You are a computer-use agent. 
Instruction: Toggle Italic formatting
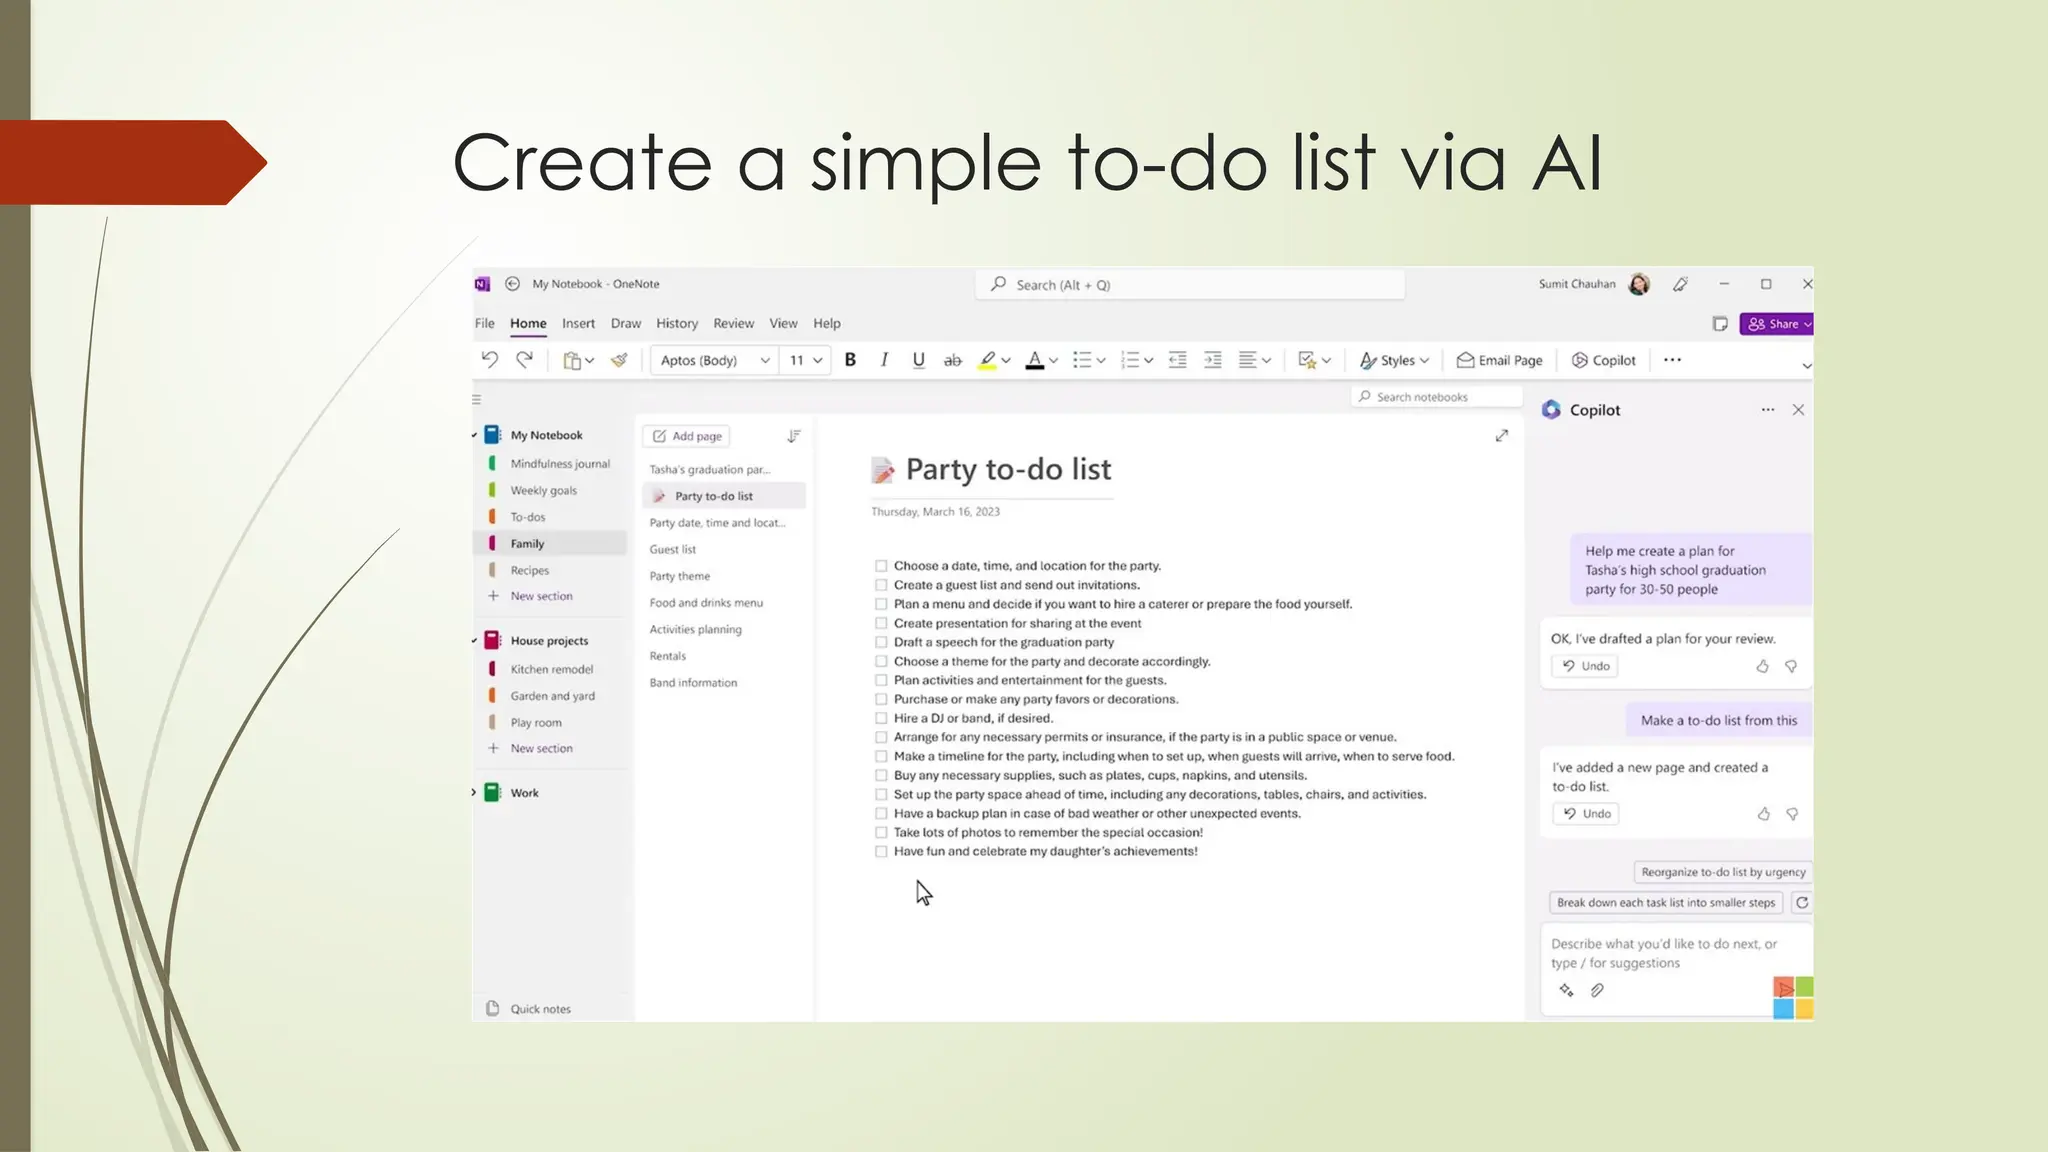pyautogui.click(x=884, y=360)
